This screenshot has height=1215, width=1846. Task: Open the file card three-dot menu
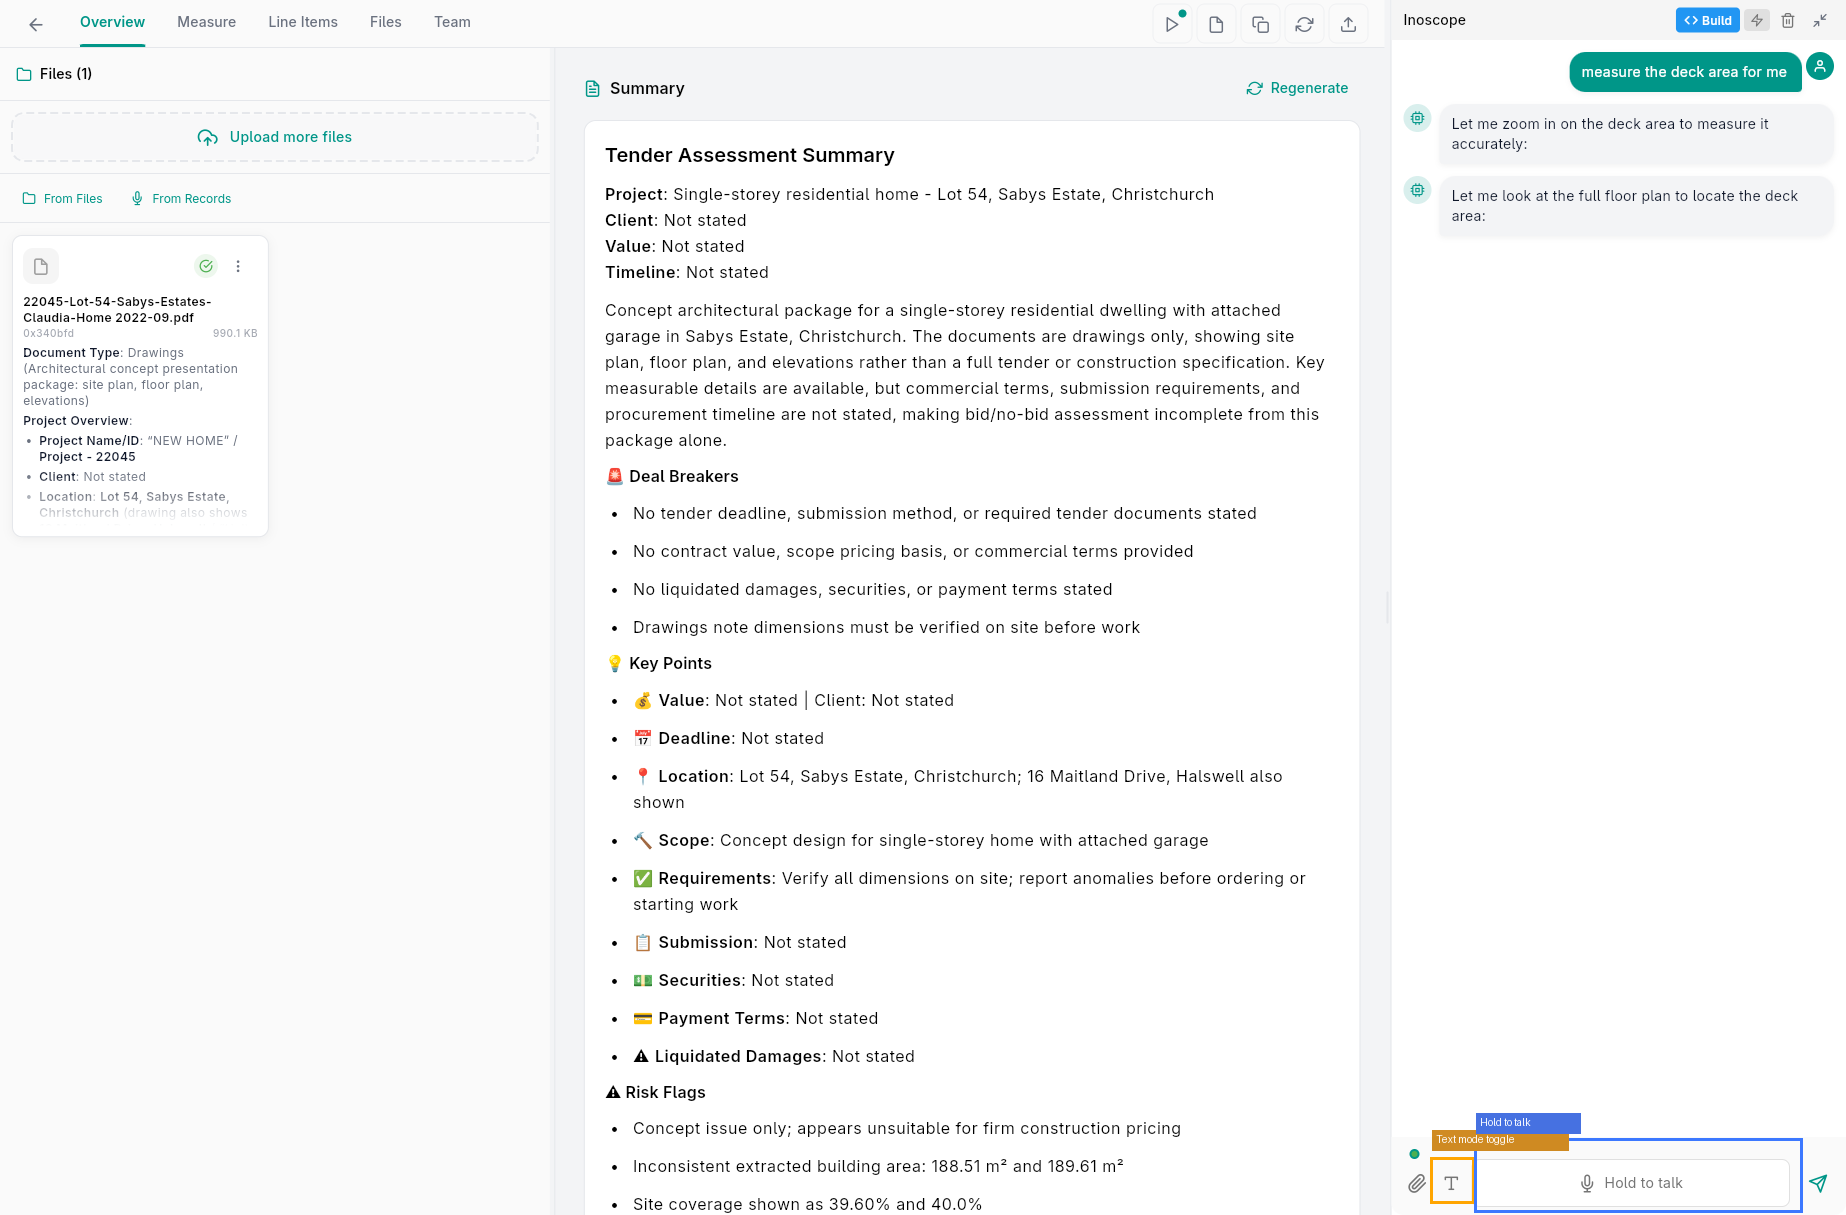(x=238, y=266)
